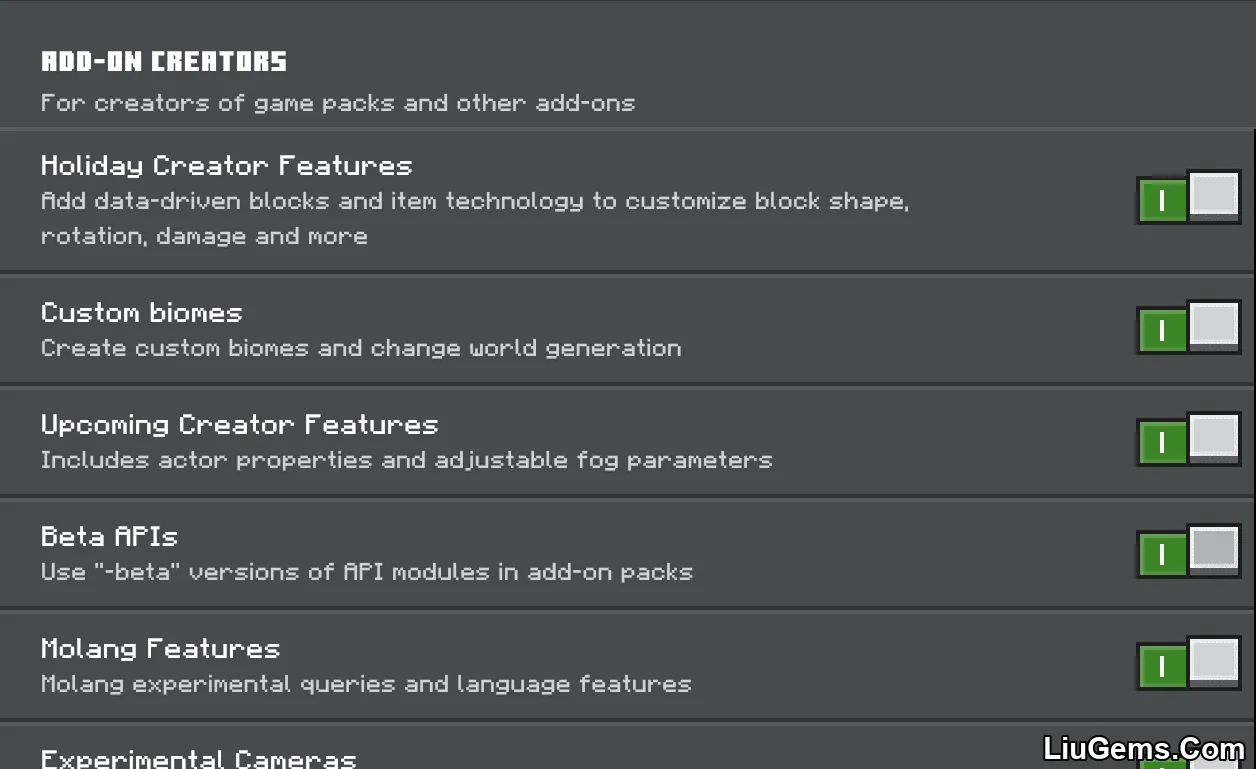
Task: Toggle the Experimental Cameras switch
Action: coord(1188,762)
